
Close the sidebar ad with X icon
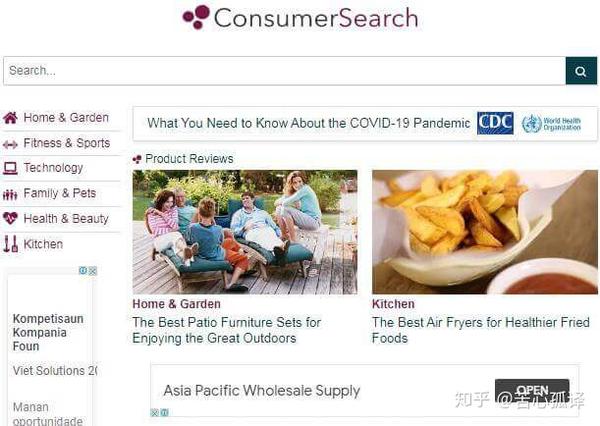pyautogui.click(x=93, y=271)
